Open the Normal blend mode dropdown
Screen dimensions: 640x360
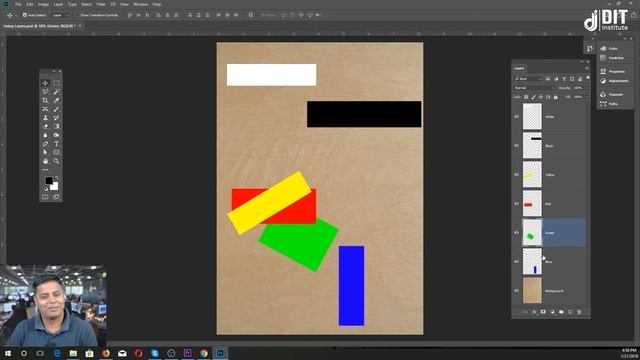pos(534,88)
